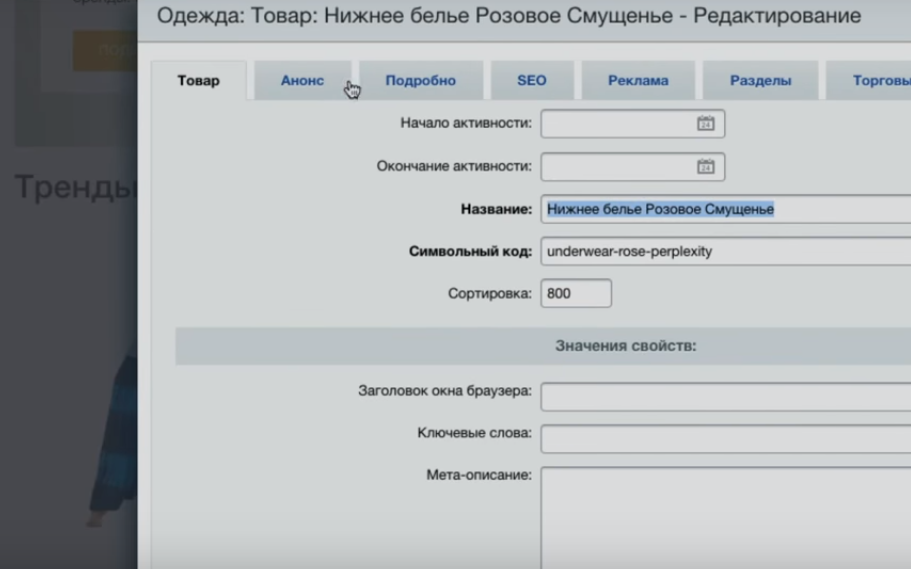The width and height of the screenshot is (911, 569).
Task: Click into the Начало активности date field
Action: [617, 124]
